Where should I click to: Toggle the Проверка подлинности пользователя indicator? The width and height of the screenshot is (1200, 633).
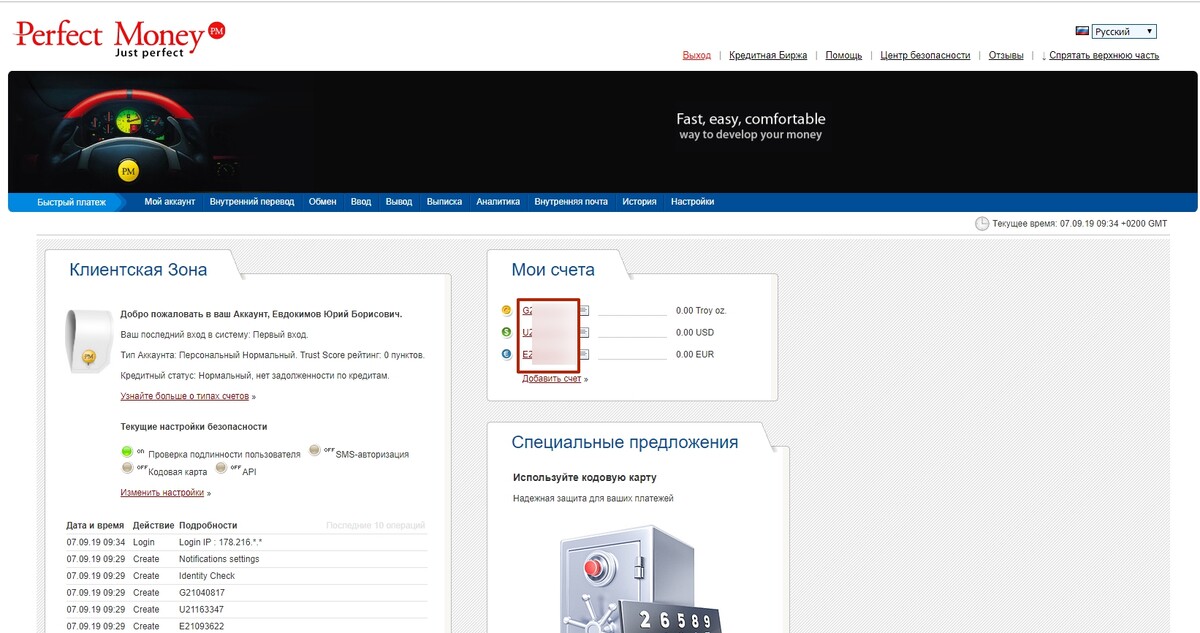127,451
